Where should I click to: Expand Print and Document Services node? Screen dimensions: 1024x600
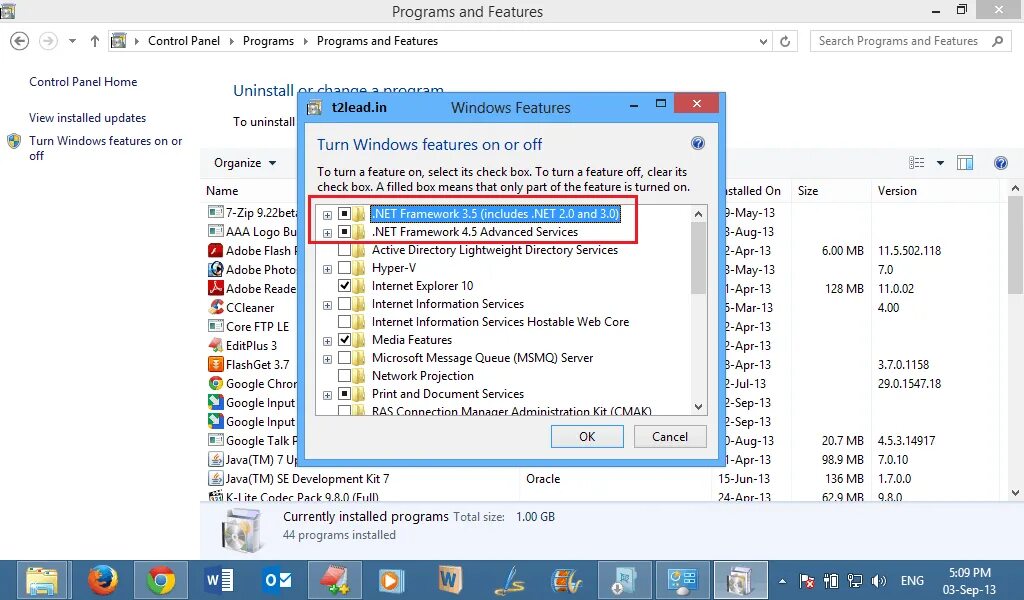point(327,395)
